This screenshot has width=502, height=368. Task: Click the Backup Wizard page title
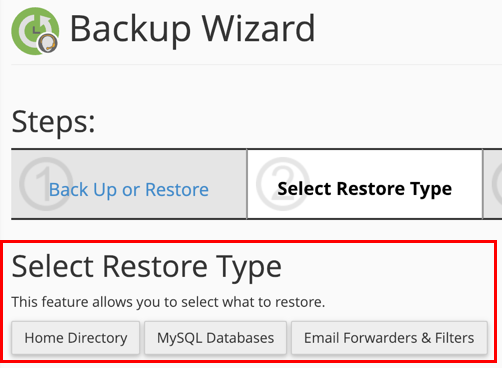tap(192, 30)
